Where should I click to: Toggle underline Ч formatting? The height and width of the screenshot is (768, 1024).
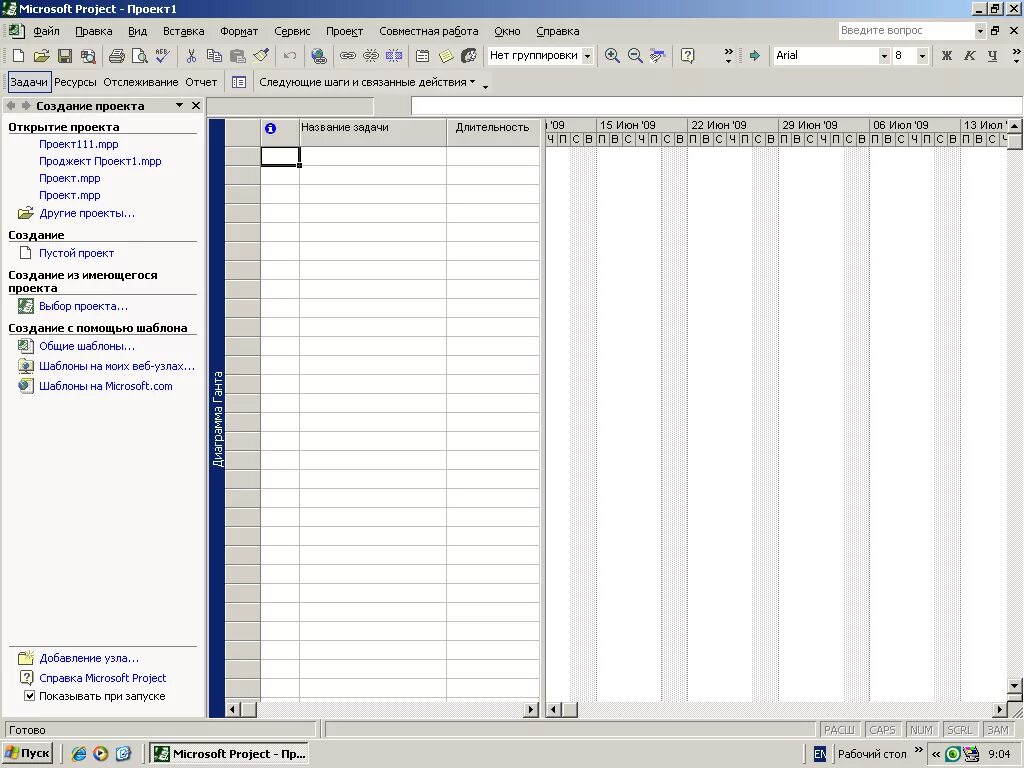pyautogui.click(x=993, y=56)
